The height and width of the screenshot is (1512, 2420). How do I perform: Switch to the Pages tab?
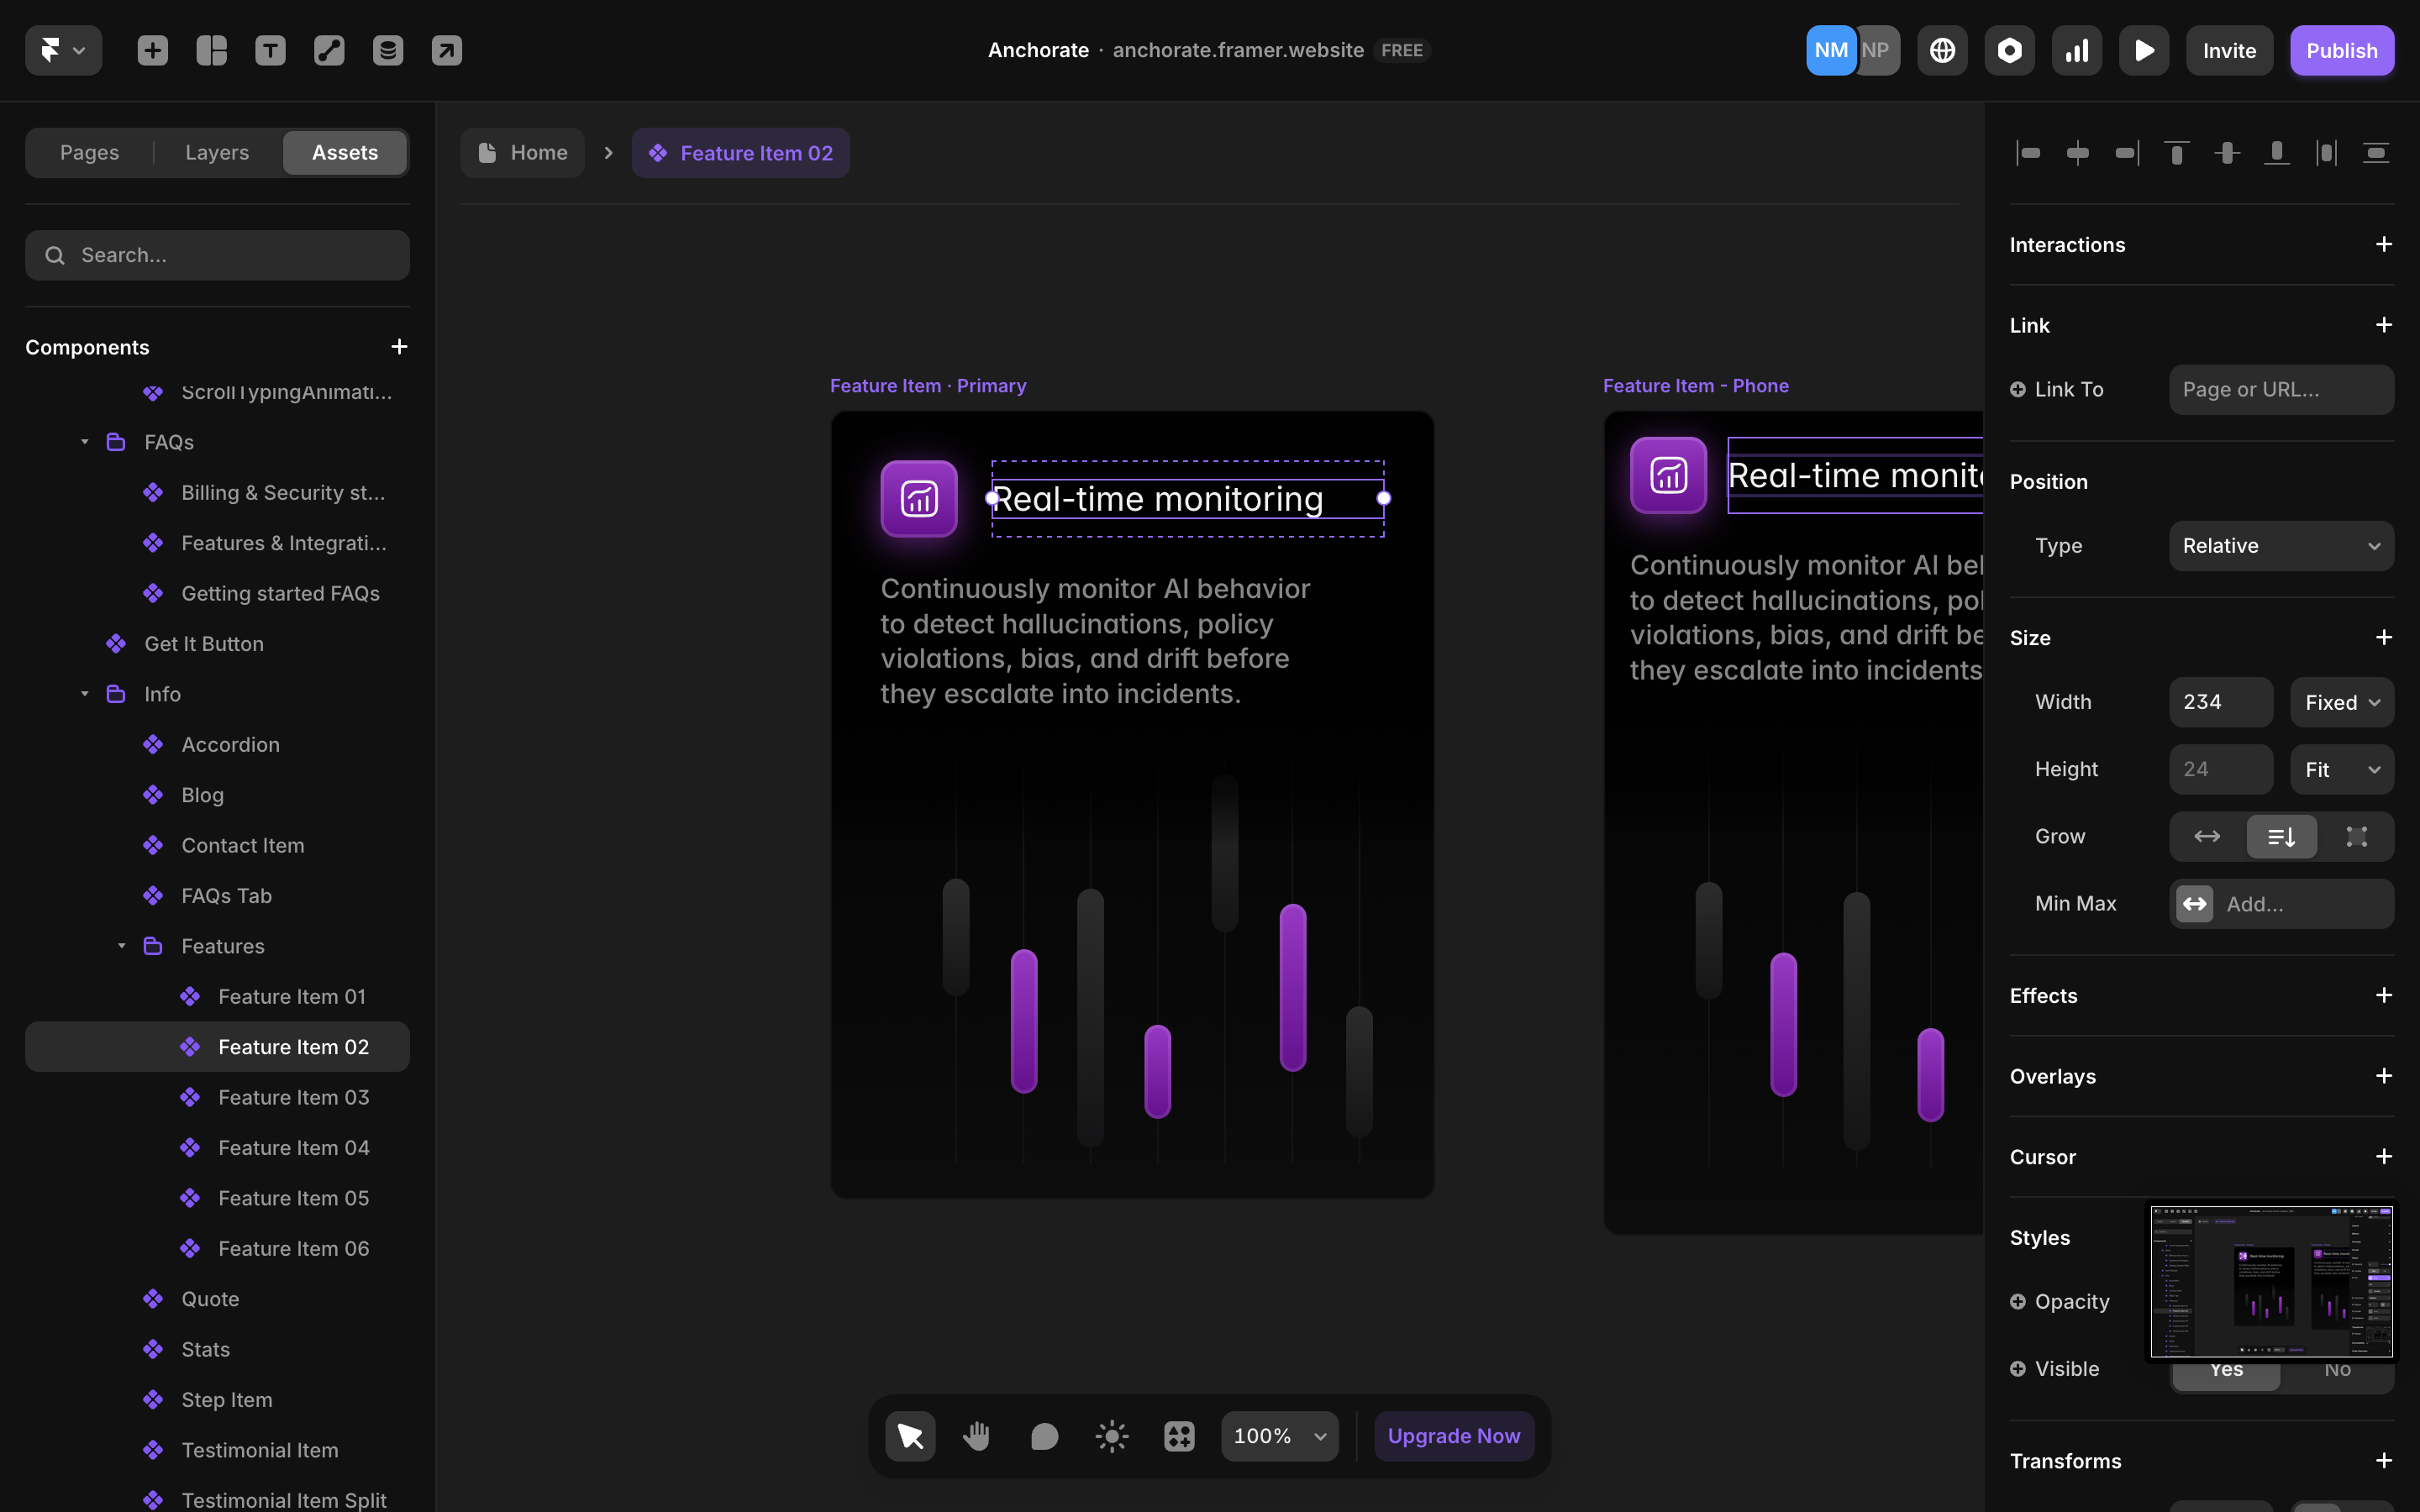click(89, 153)
